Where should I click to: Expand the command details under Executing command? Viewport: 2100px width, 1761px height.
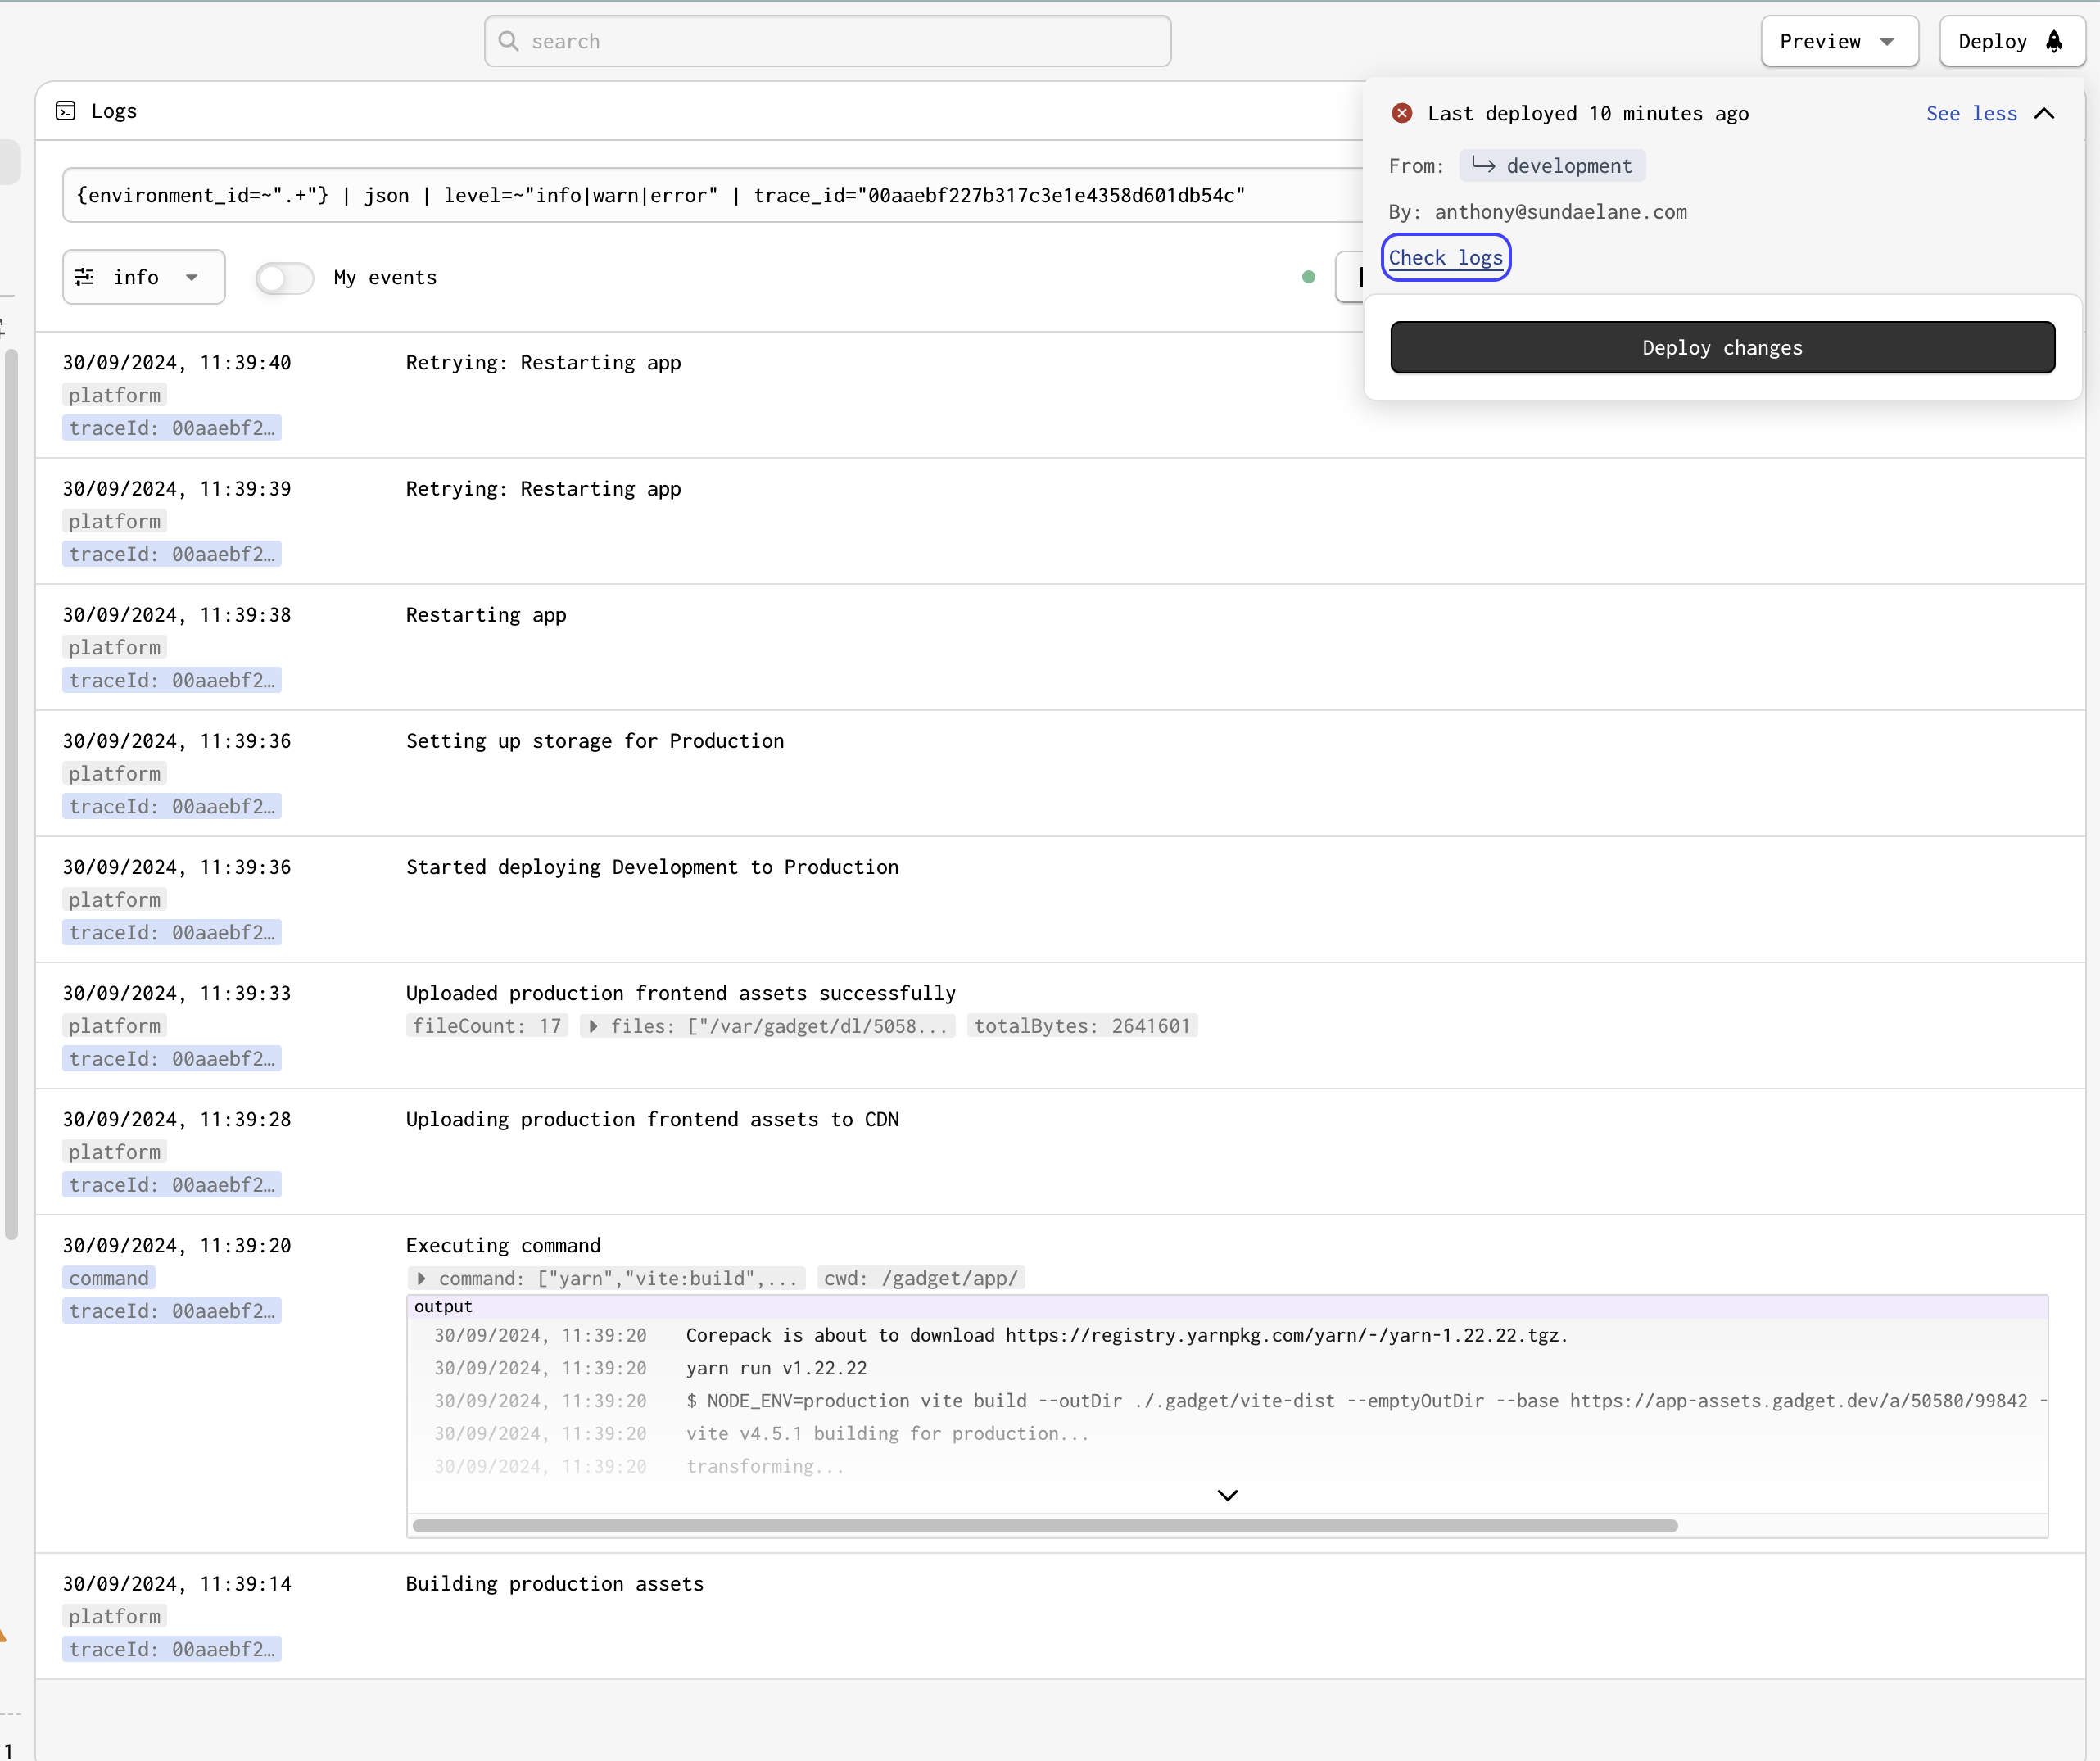pyautogui.click(x=421, y=1278)
